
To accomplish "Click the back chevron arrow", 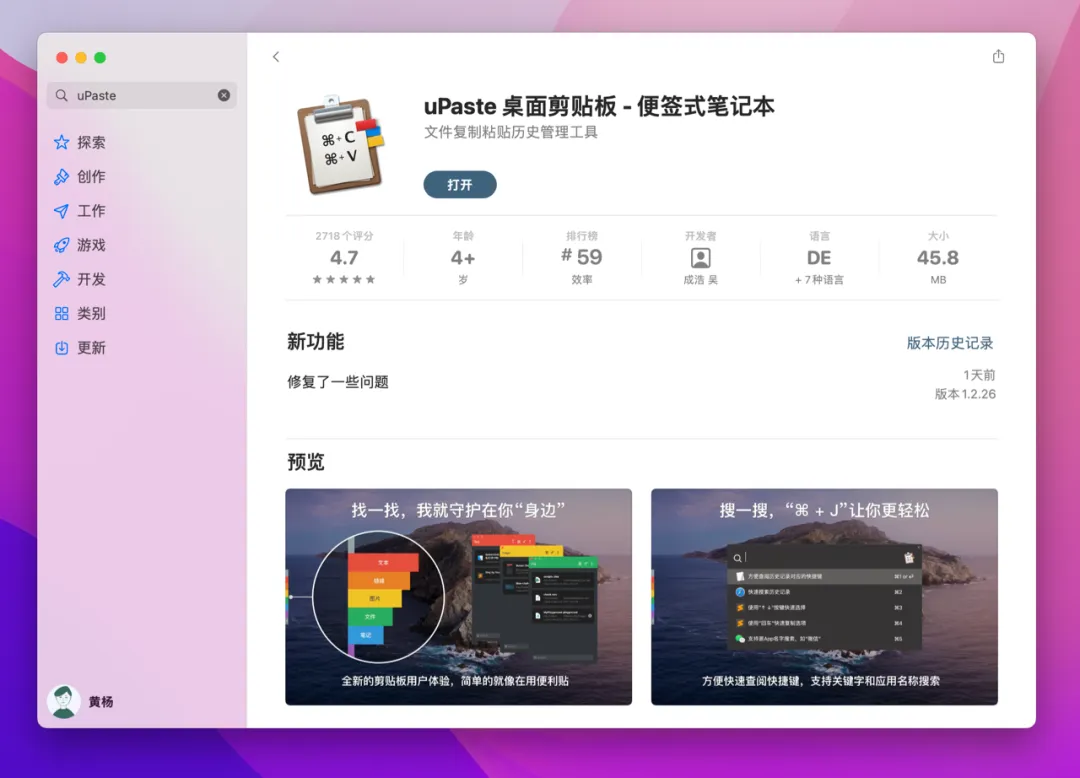I will (x=276, y=57).
